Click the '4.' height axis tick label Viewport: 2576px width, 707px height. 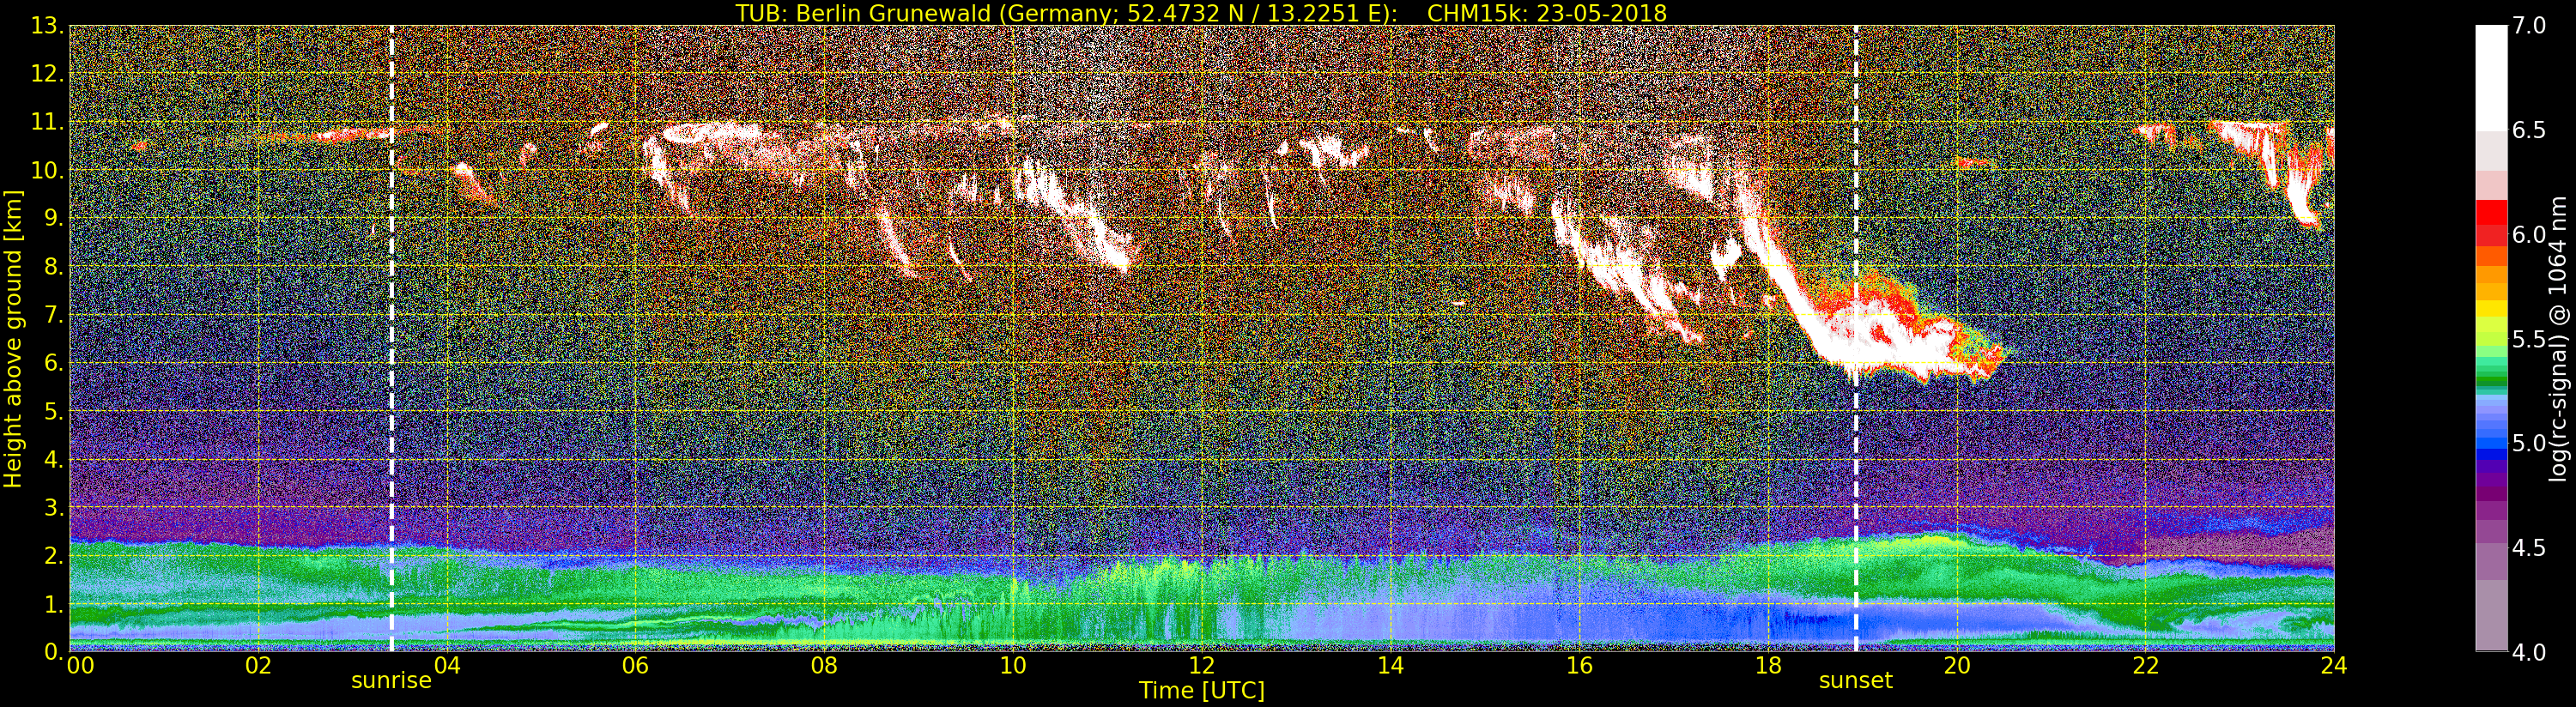pyautogui.click(x=53, y=459)
